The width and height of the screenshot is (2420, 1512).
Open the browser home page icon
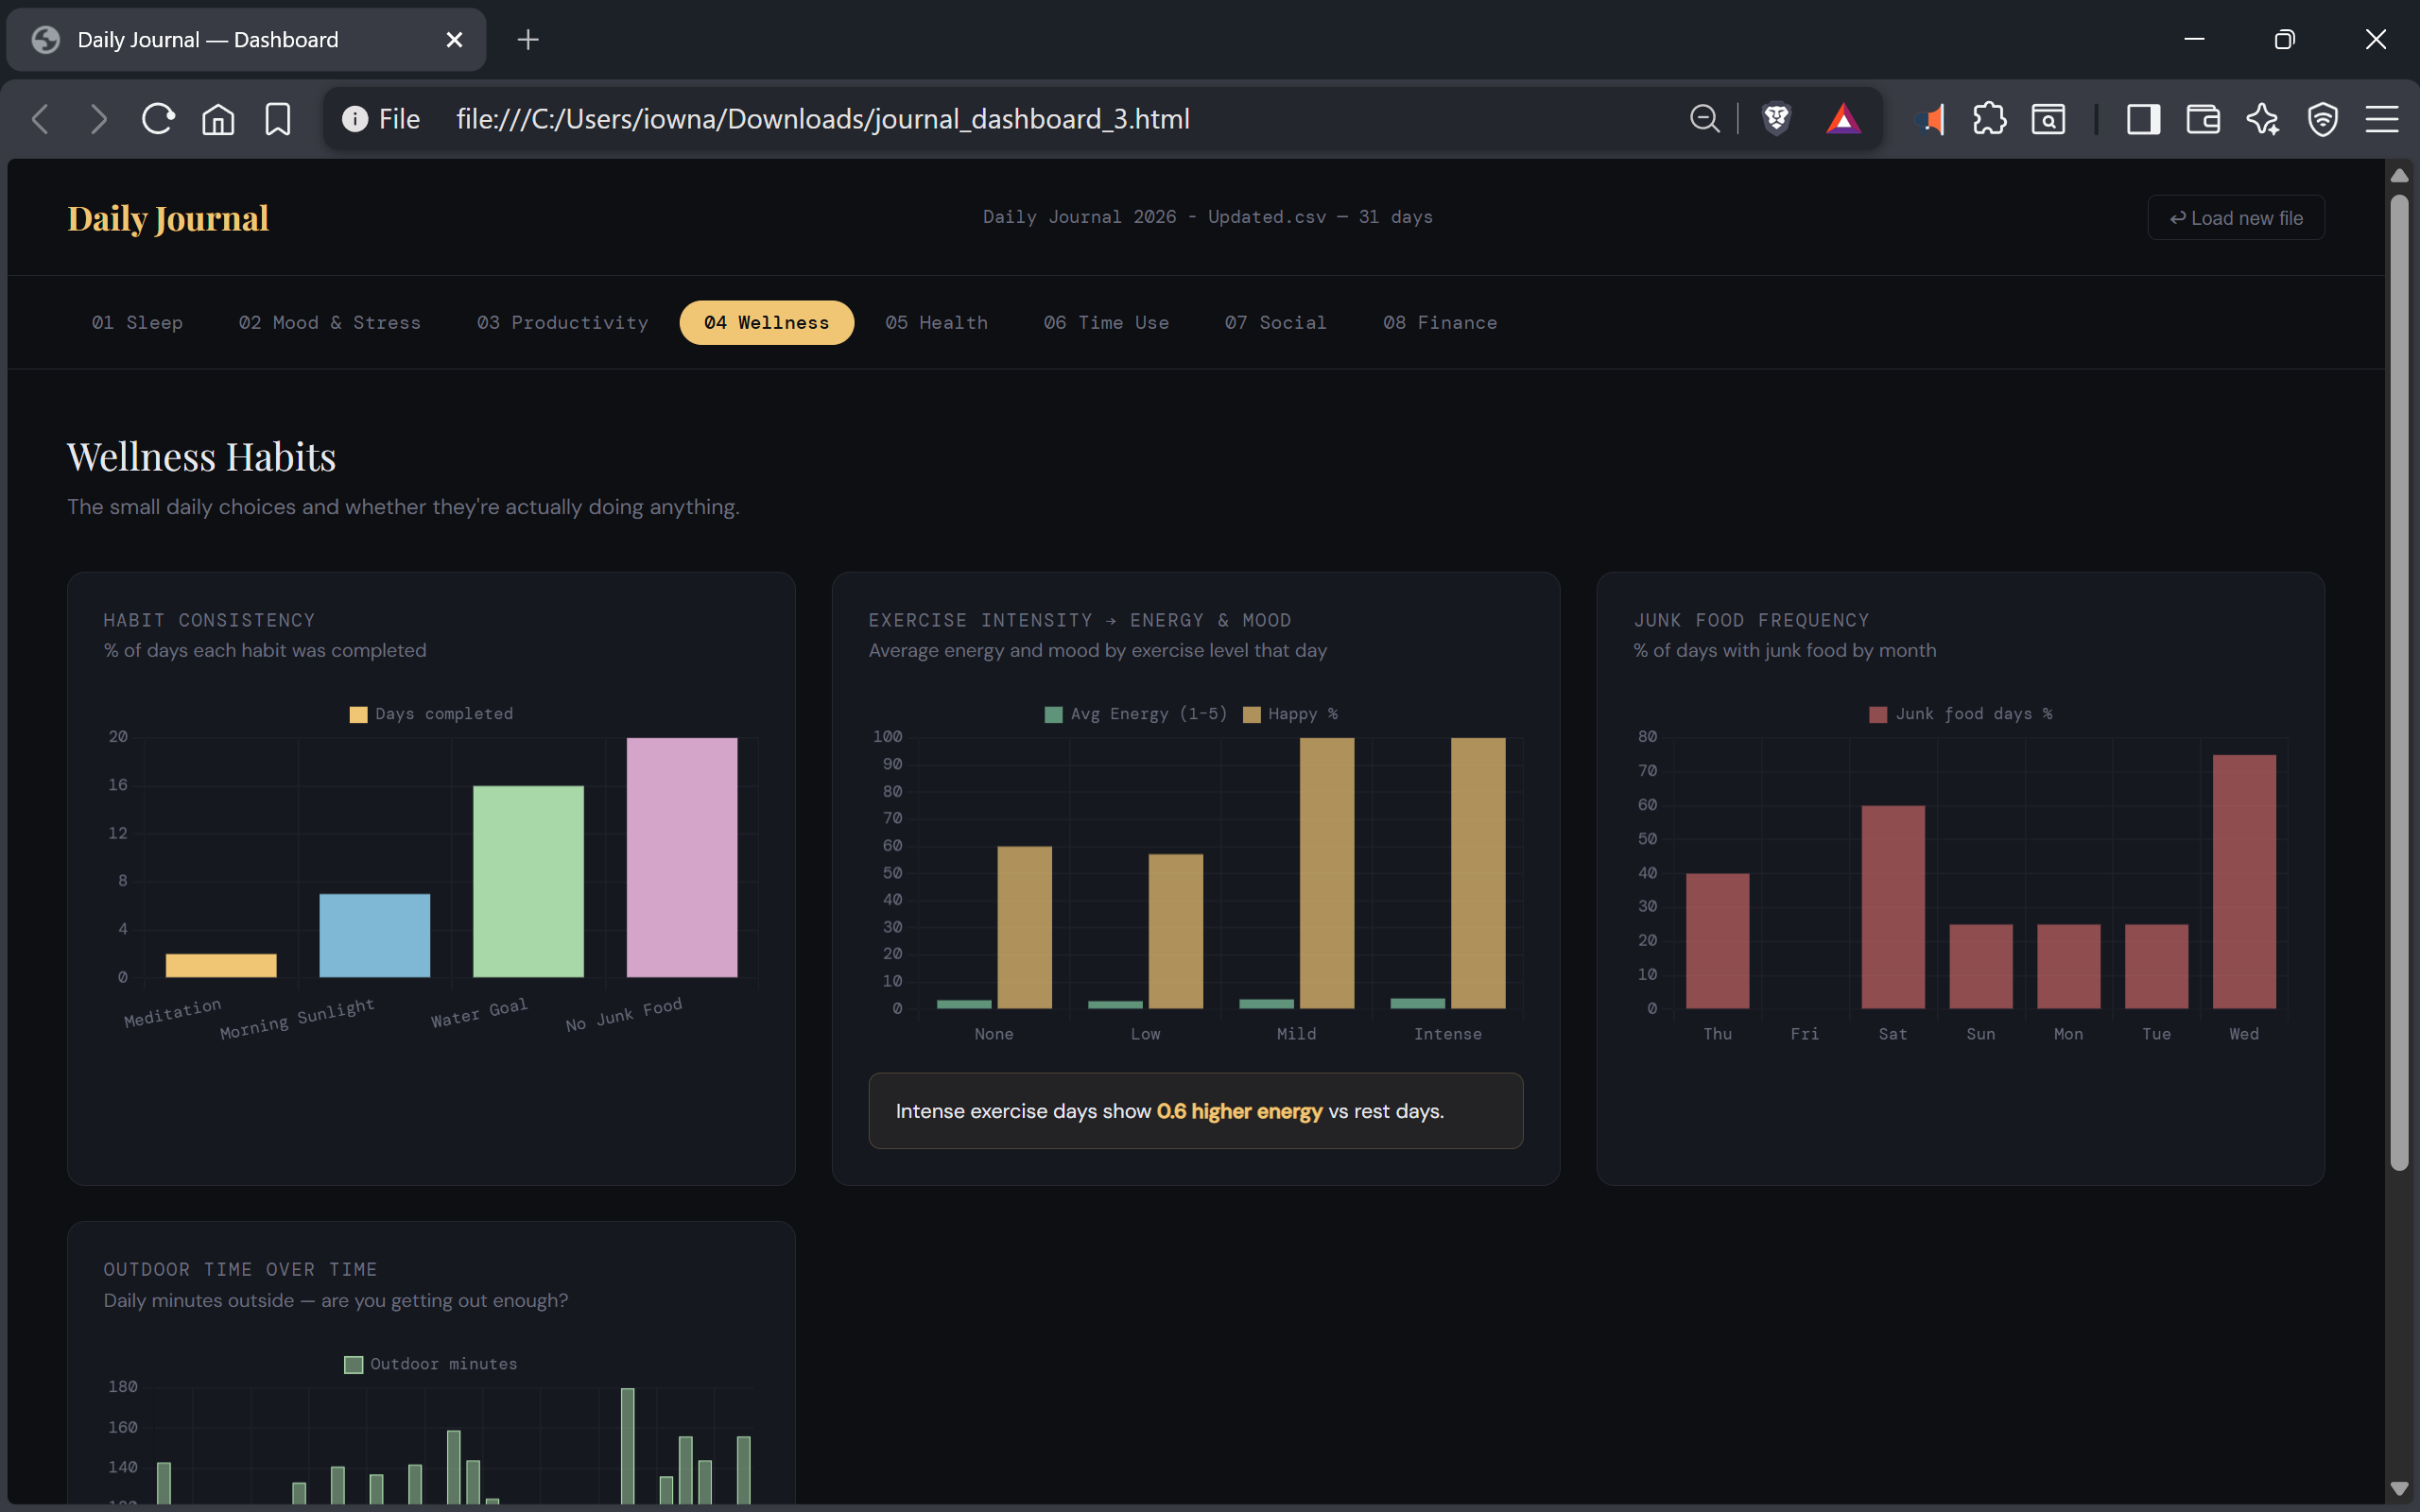pos(218,119)
